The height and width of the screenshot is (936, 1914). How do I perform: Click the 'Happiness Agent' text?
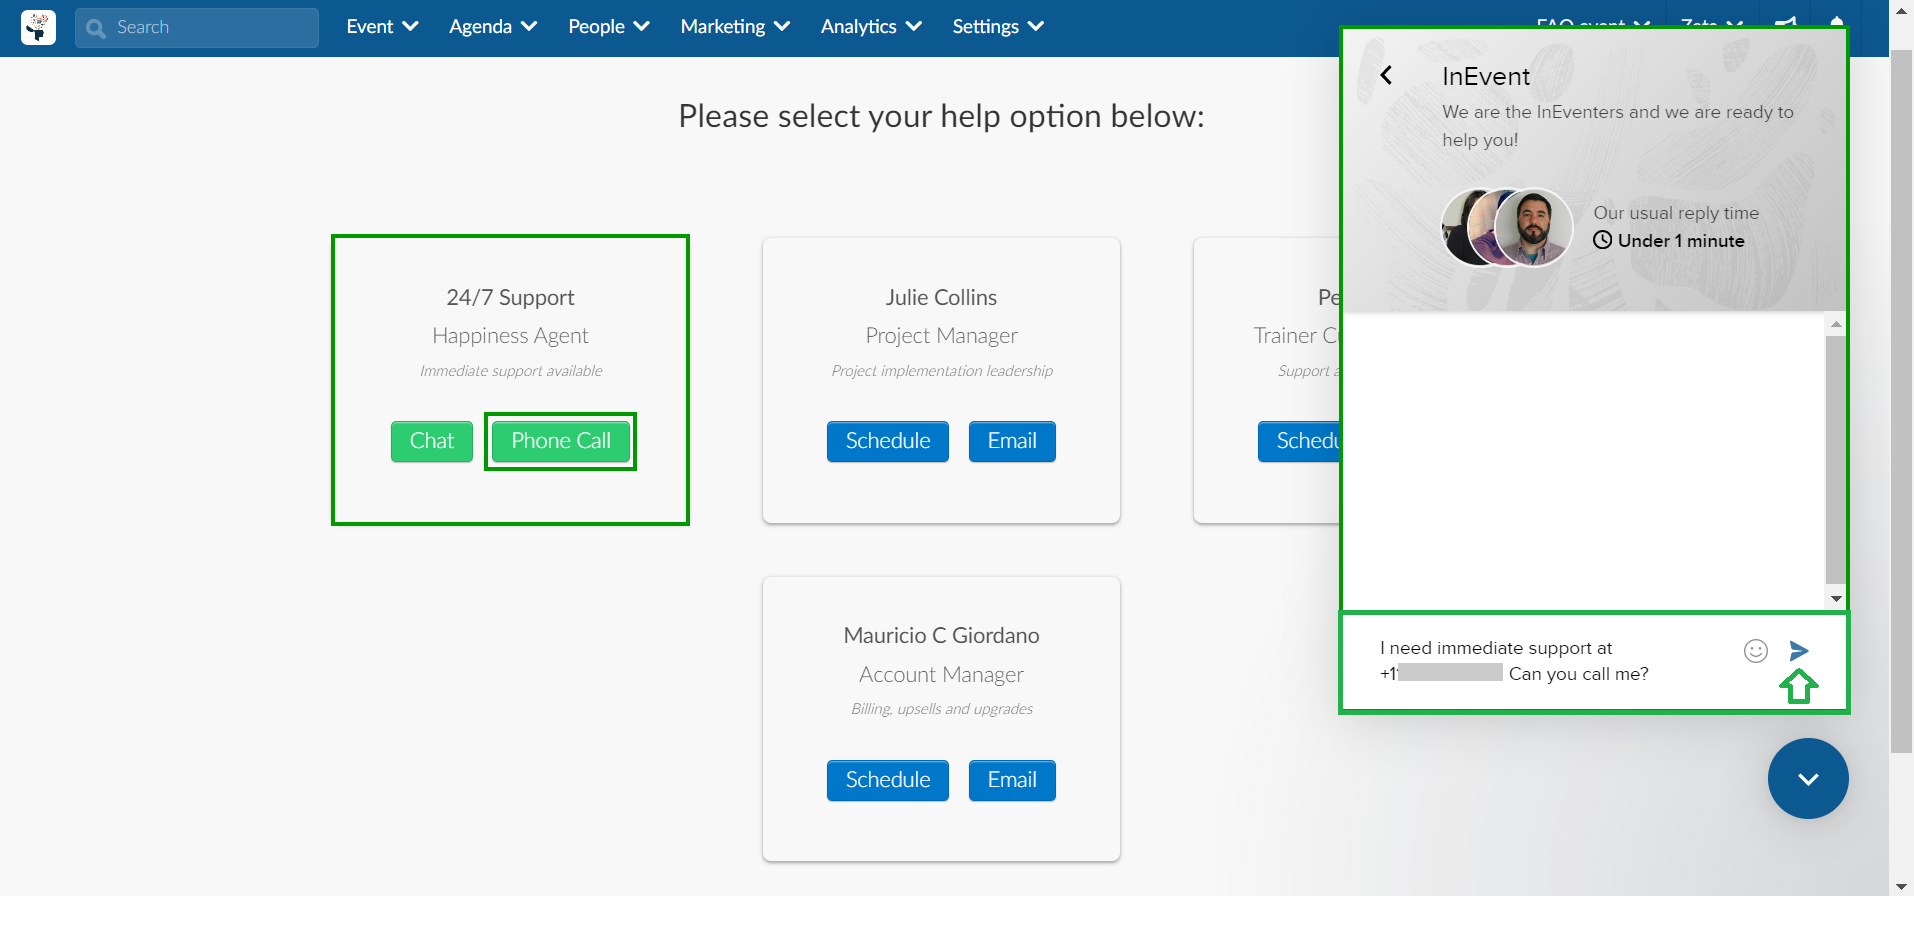click(x=510, y=336)
